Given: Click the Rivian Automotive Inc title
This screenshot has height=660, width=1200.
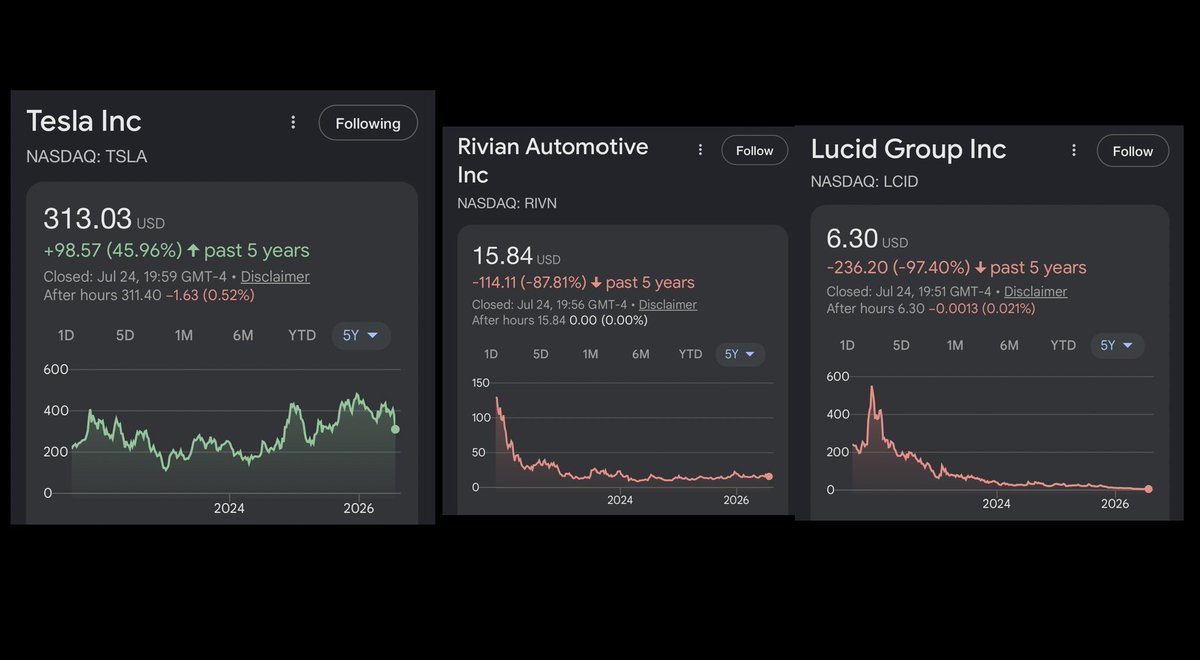Looking at the screenshot, I should click(x=553, y=160).
